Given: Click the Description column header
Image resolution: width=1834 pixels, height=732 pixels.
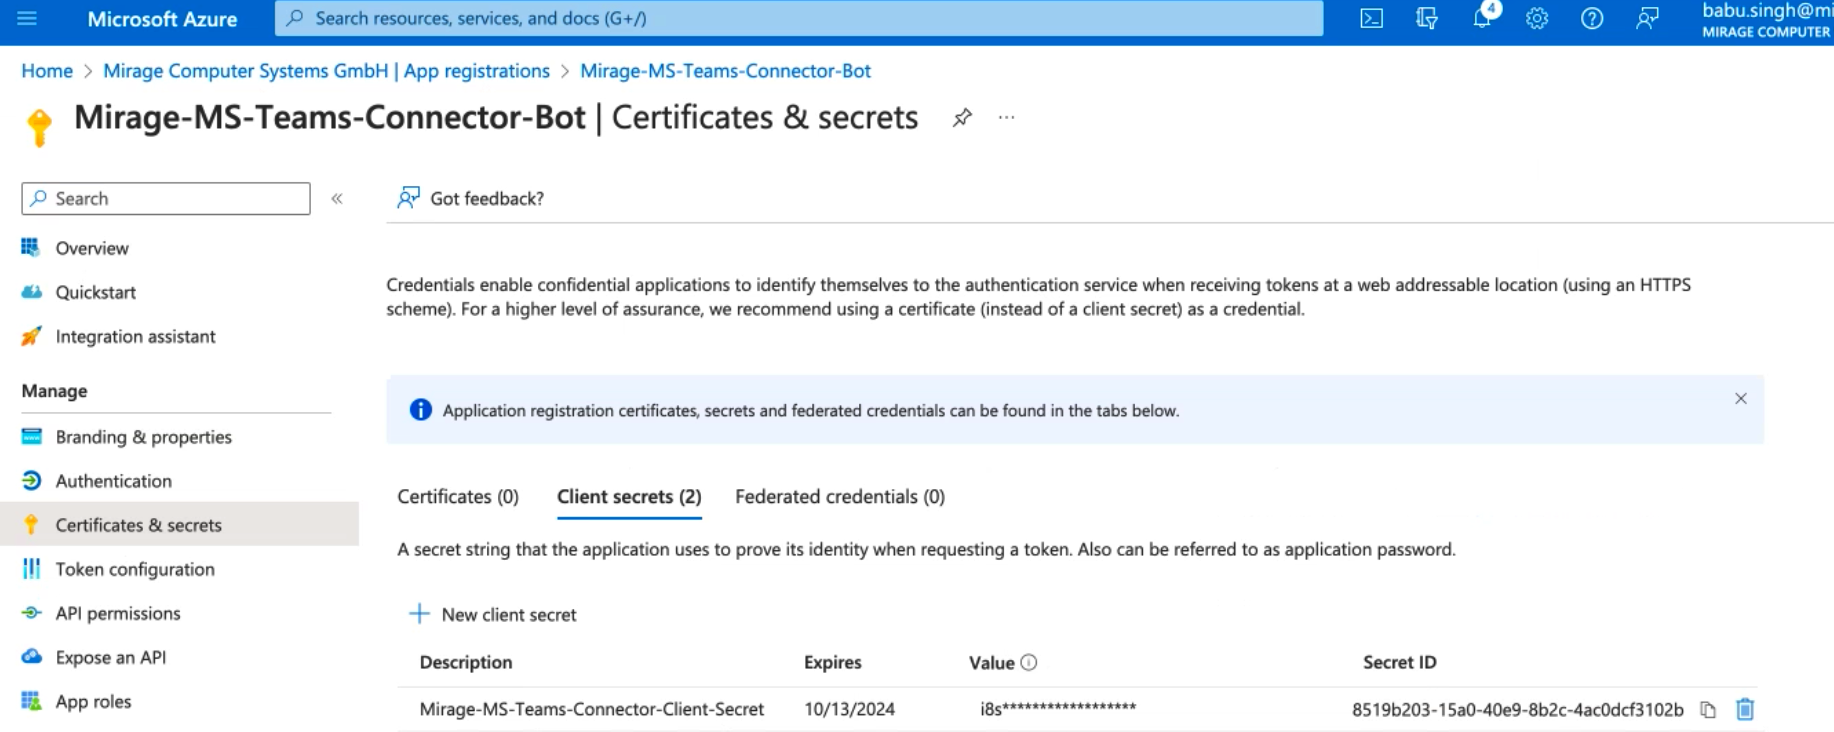Looking at the screenshot, I should [466, 662].
